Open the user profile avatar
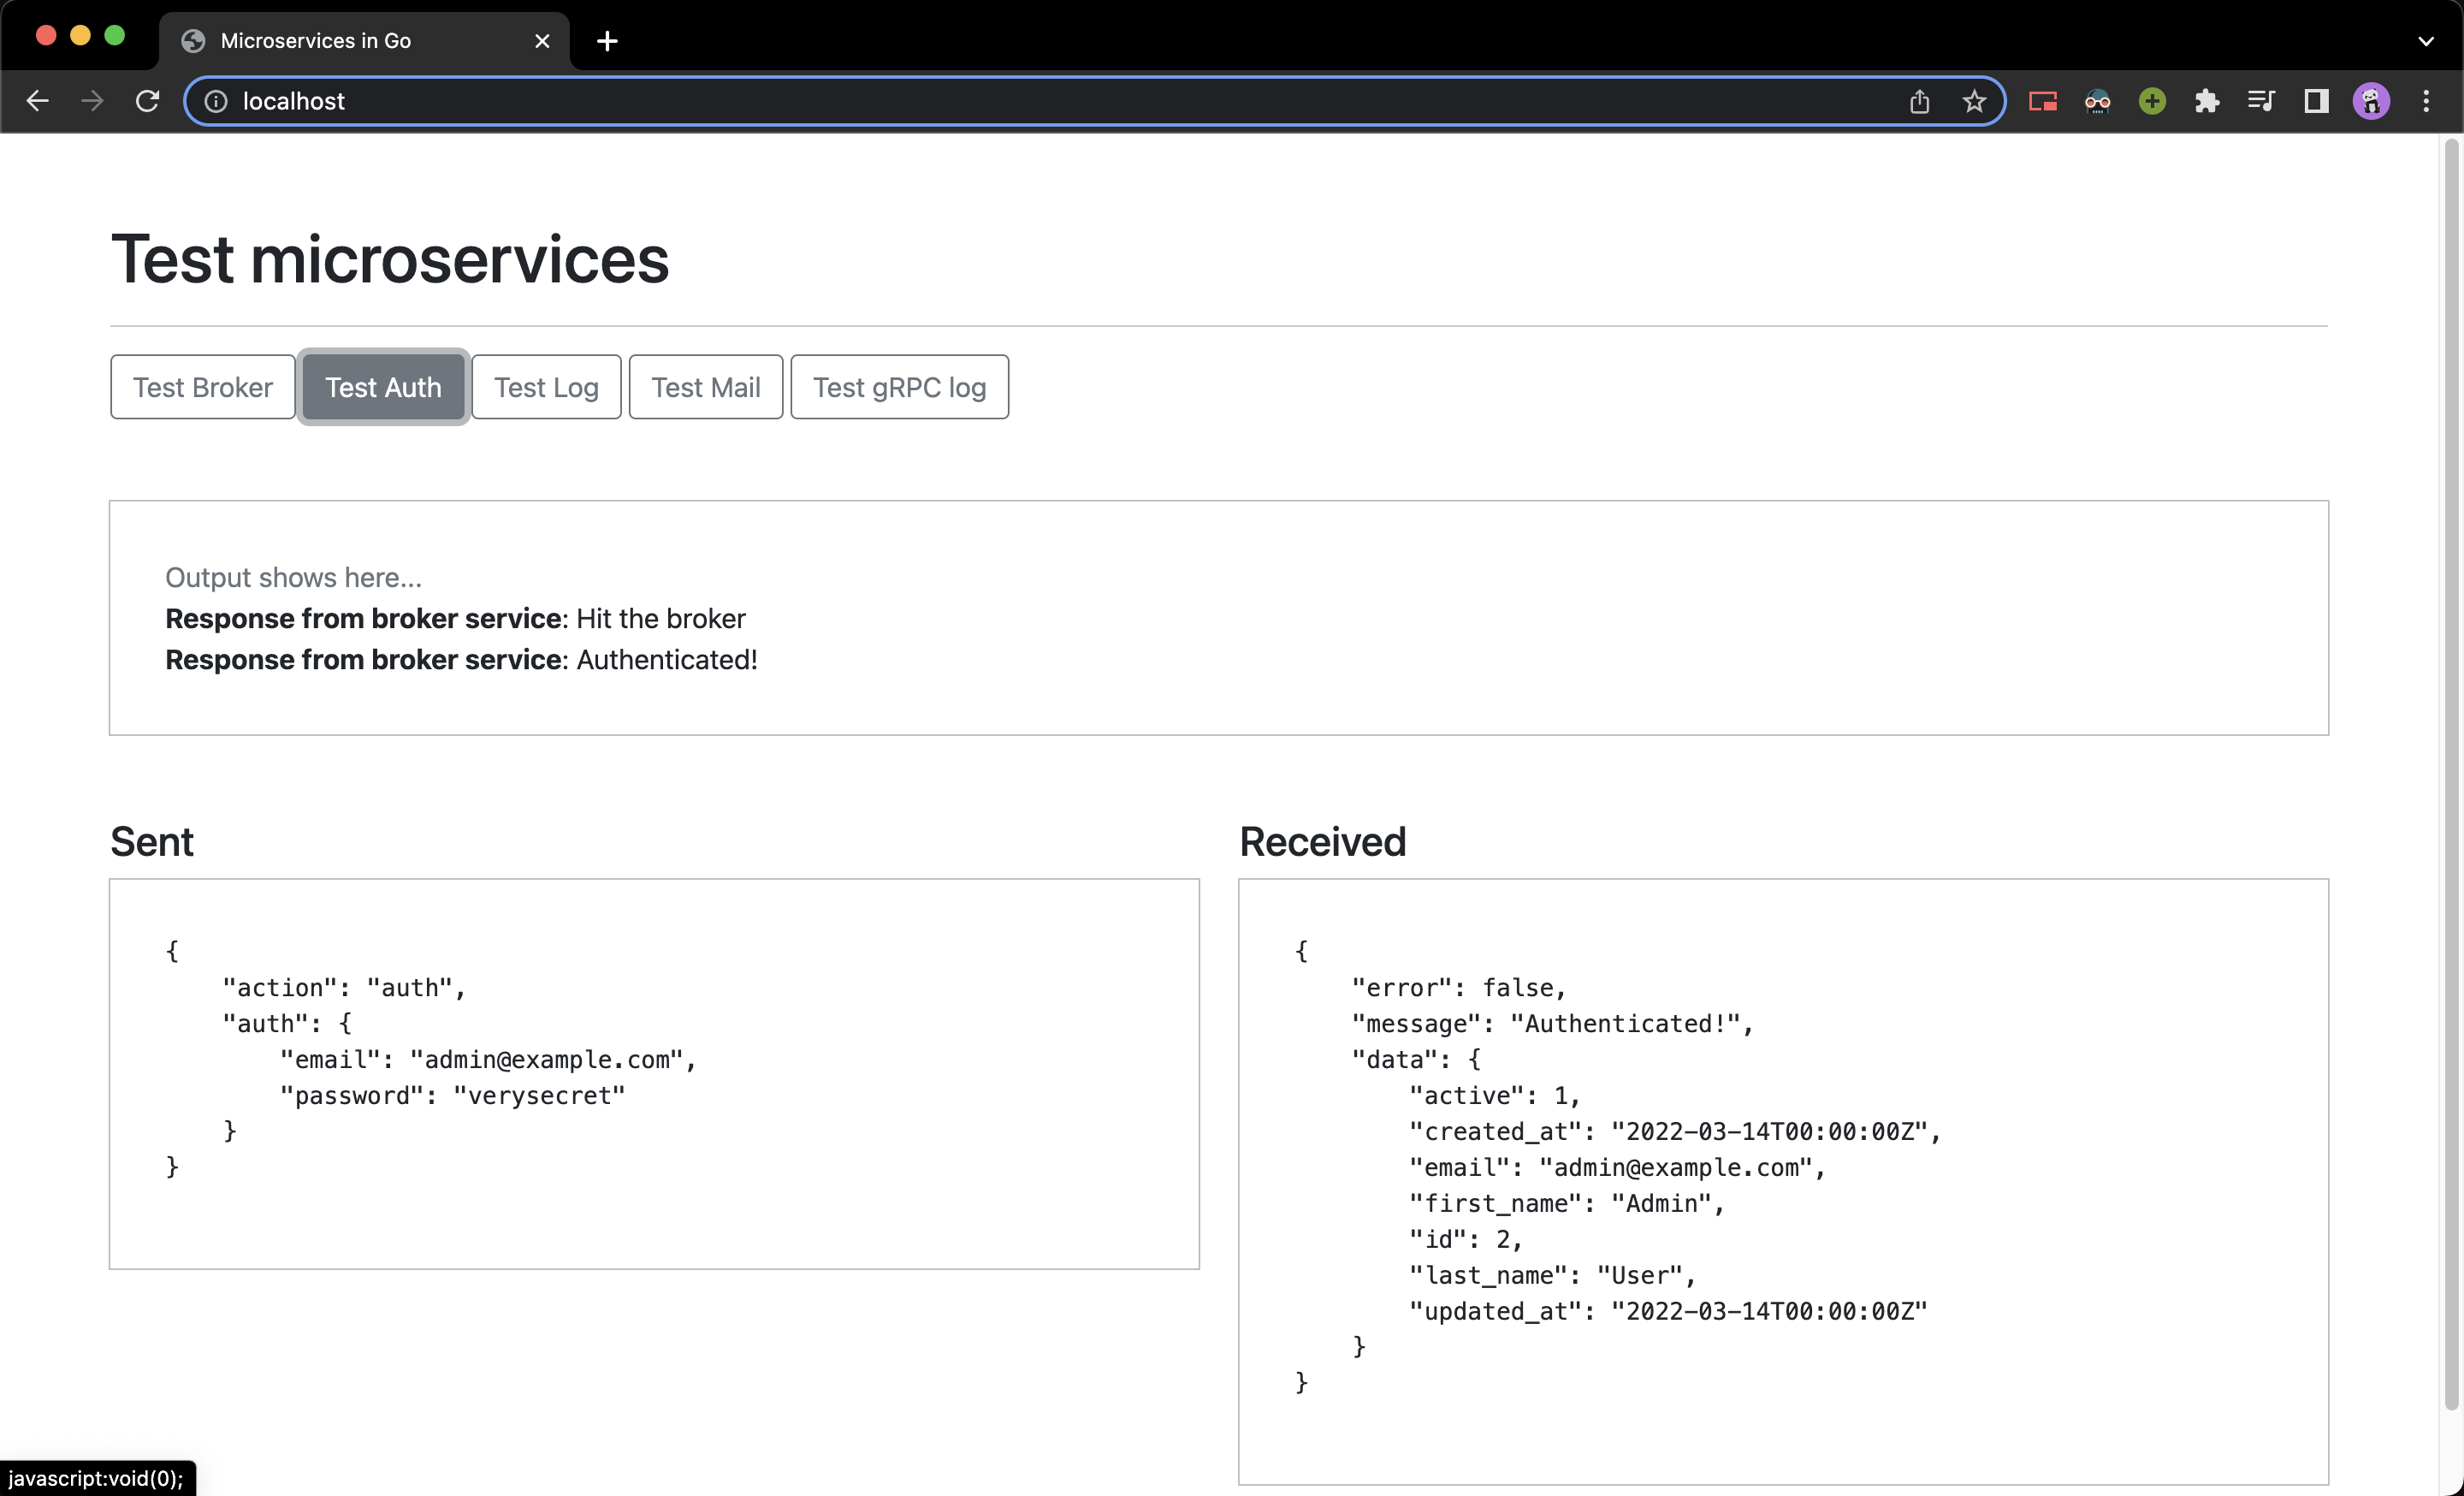 (2371, 101)
